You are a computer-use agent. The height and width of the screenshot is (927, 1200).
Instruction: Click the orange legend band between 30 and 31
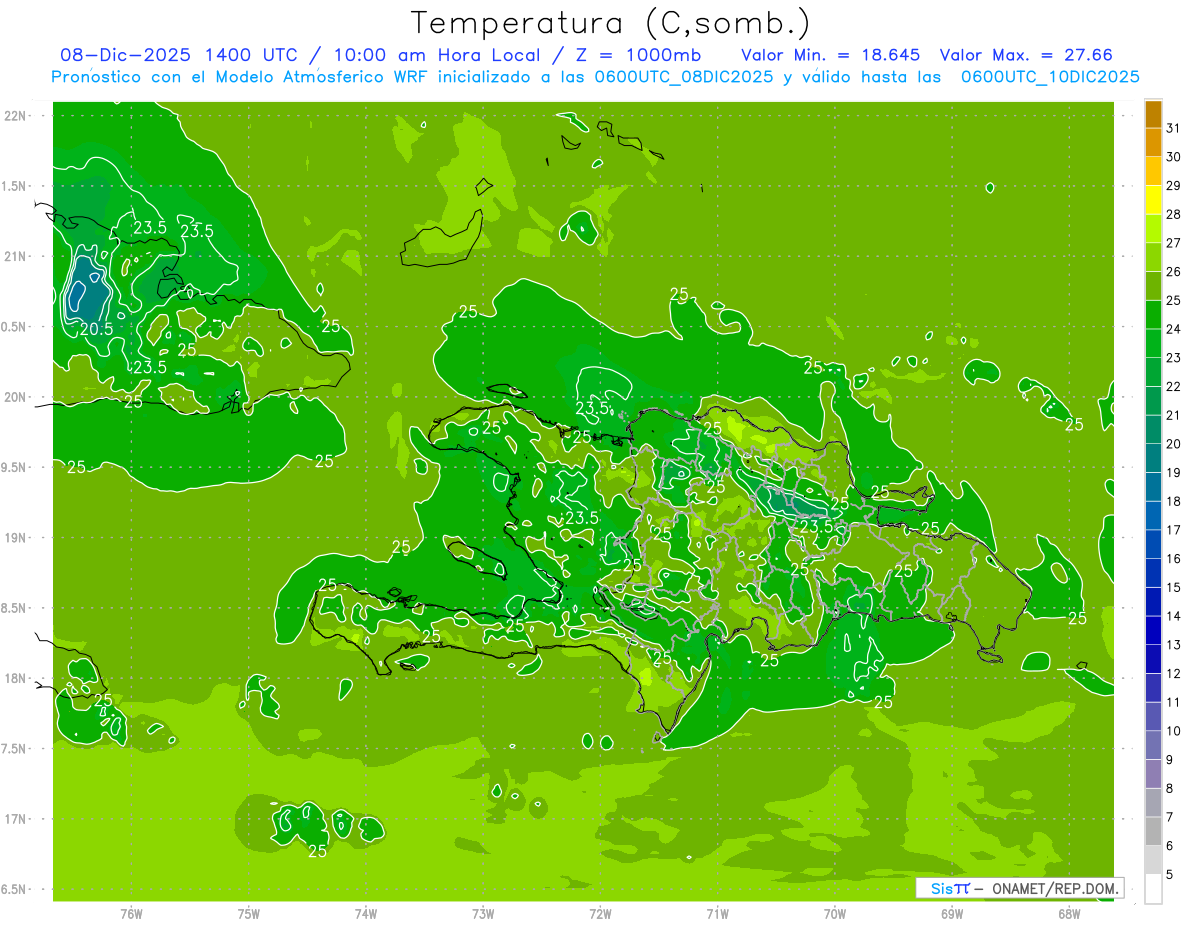pos(1153,143)
